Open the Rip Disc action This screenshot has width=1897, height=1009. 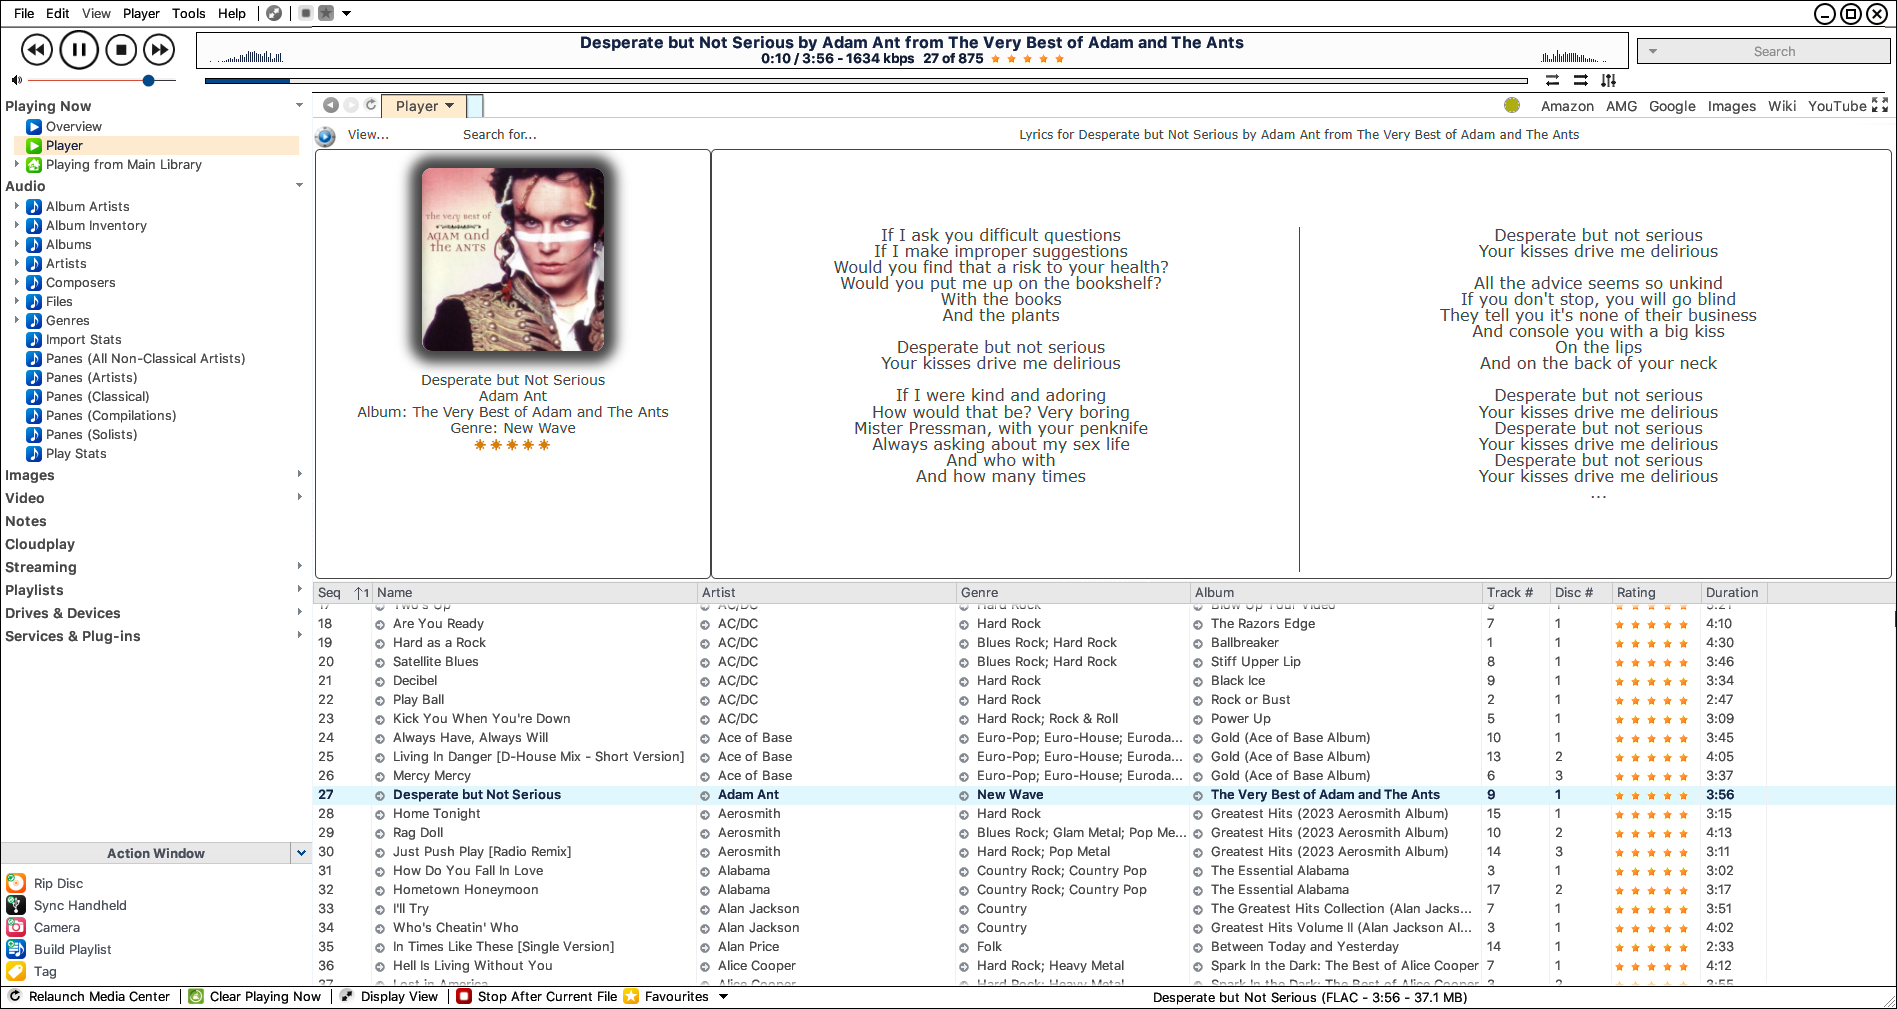[x=16, y=883]
